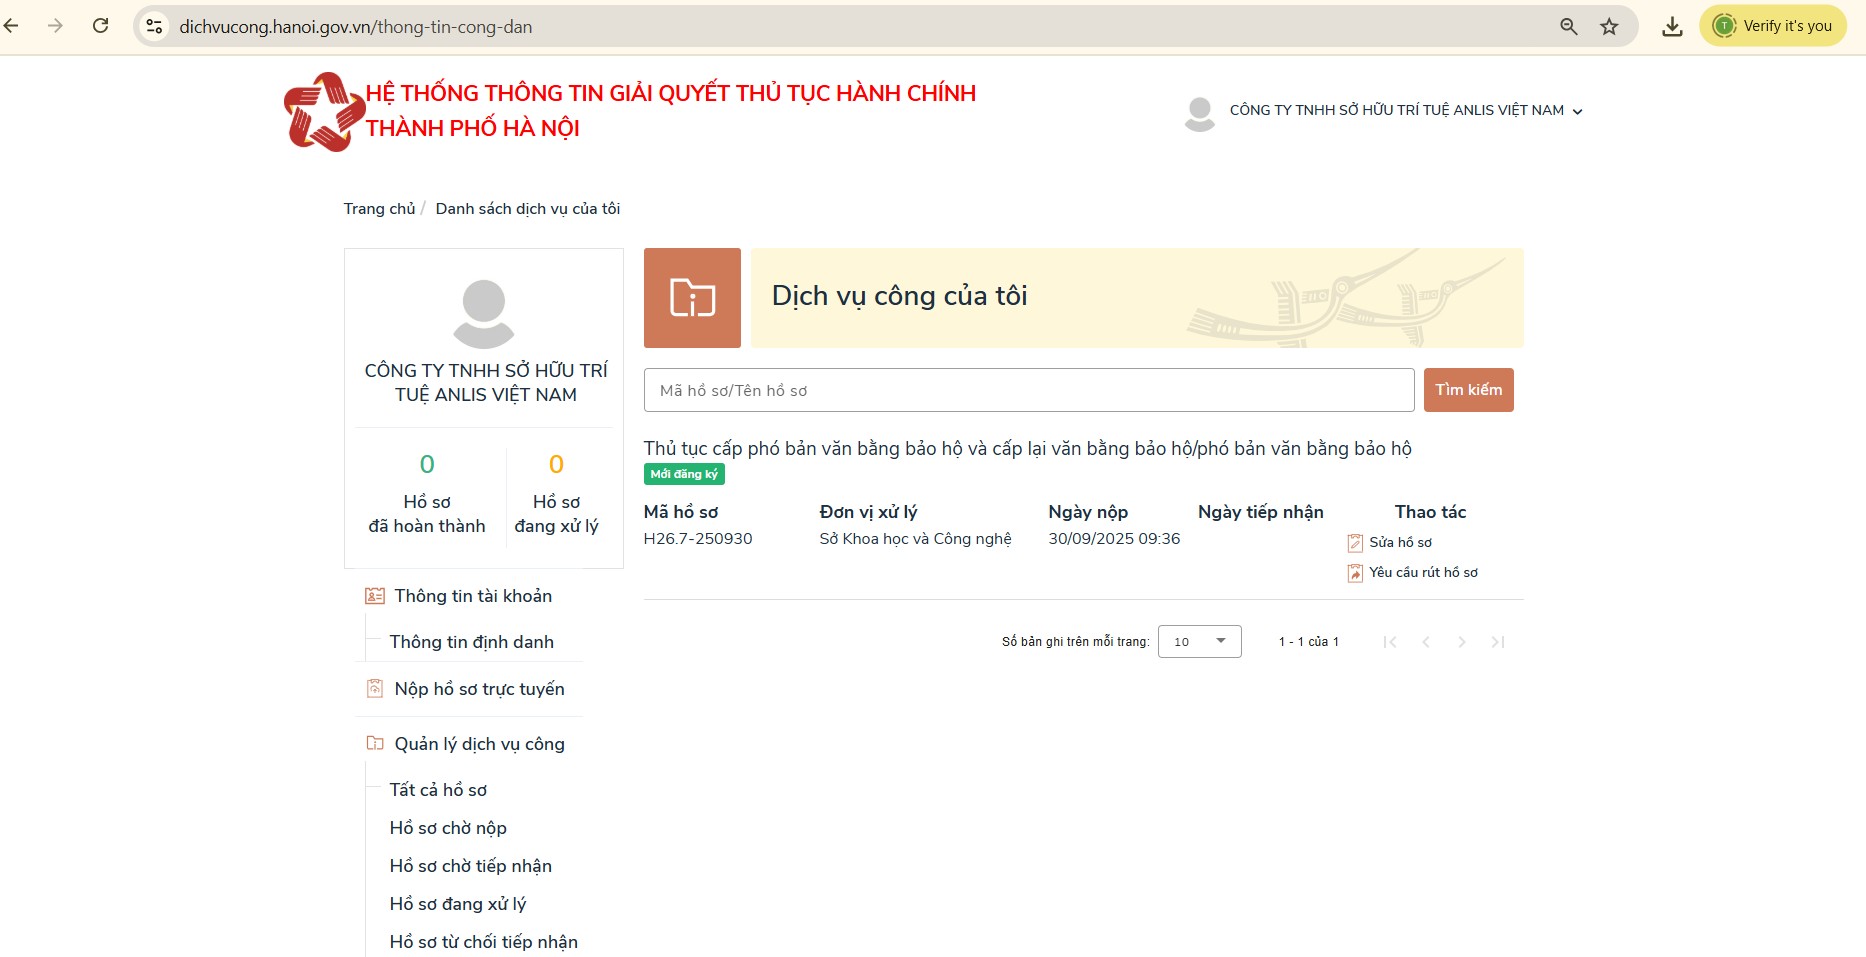Open records-per-page dropdown showing 10
This screenshot has height=957, width=1866.
1199,642
